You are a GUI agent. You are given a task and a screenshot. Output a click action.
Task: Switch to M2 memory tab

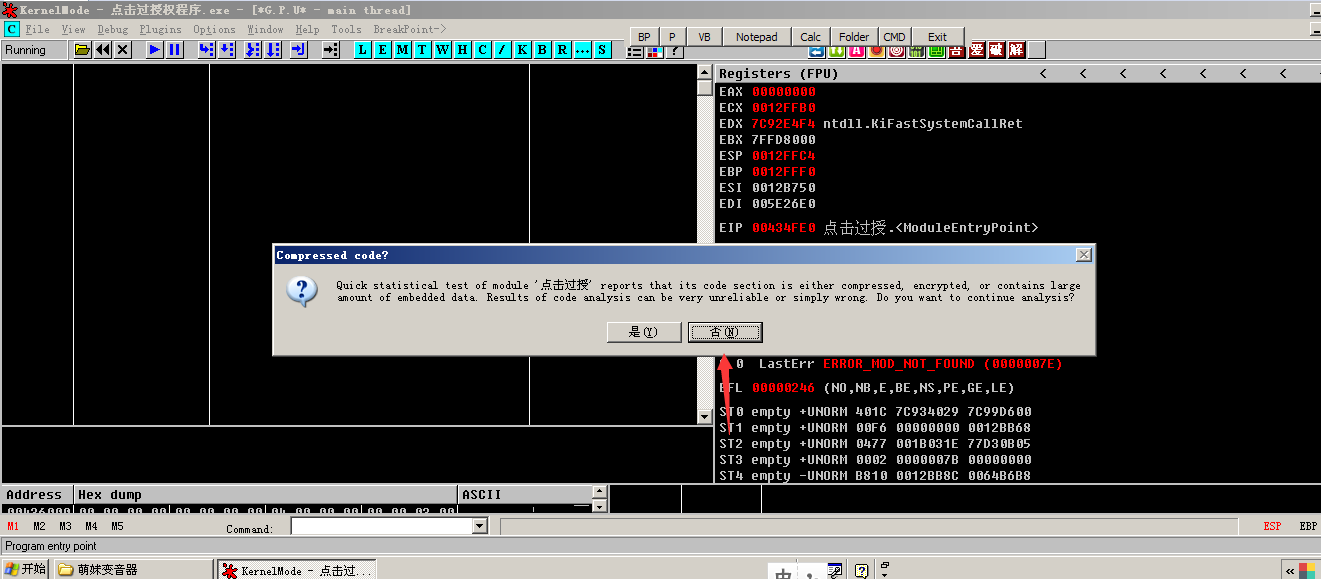39,526
